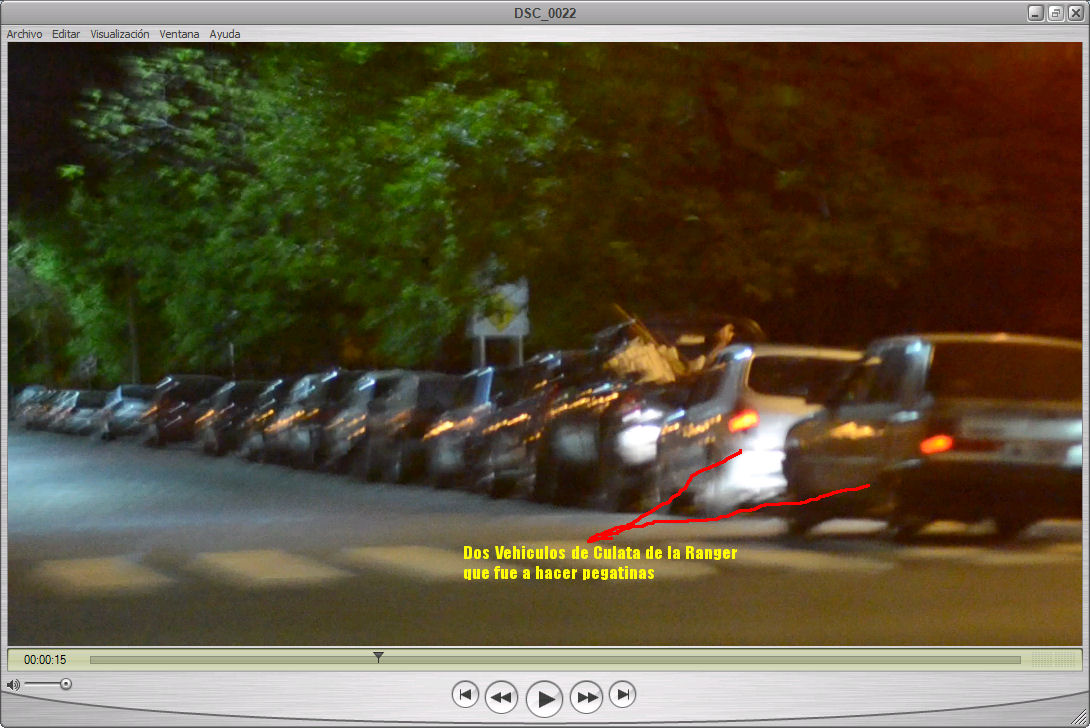Open the Visualización menu

(x=120, y=34)
